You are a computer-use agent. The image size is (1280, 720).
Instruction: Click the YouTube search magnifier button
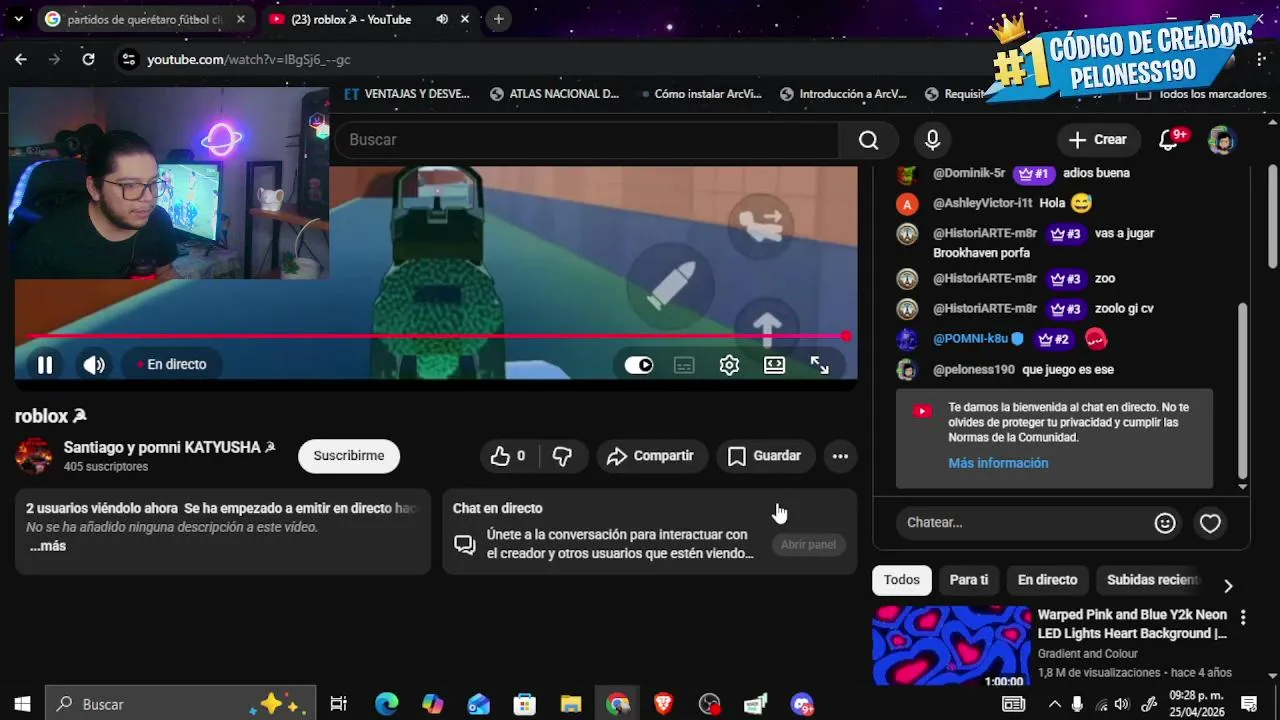pyautogui.click(x=868, y=140)
